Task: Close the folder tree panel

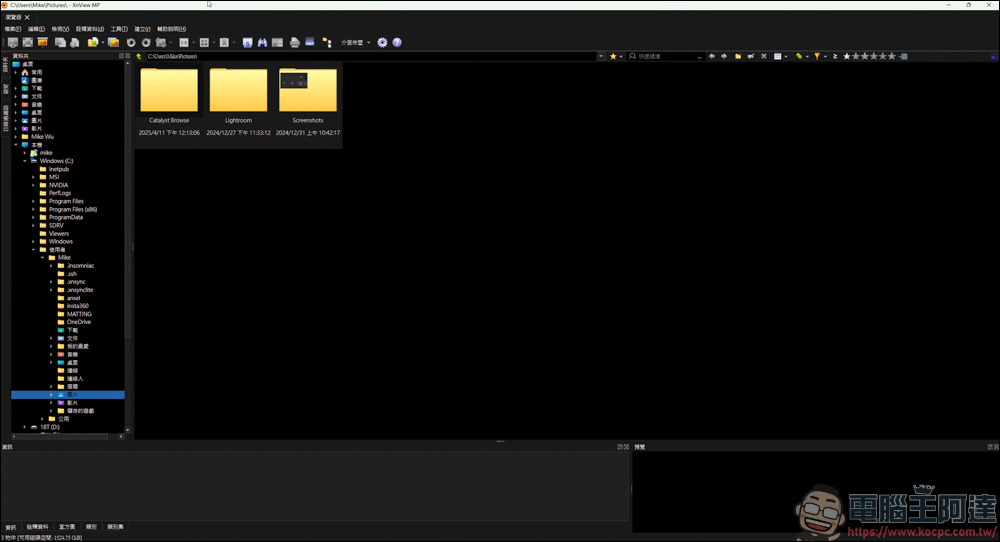Action: tap(128, 56)
